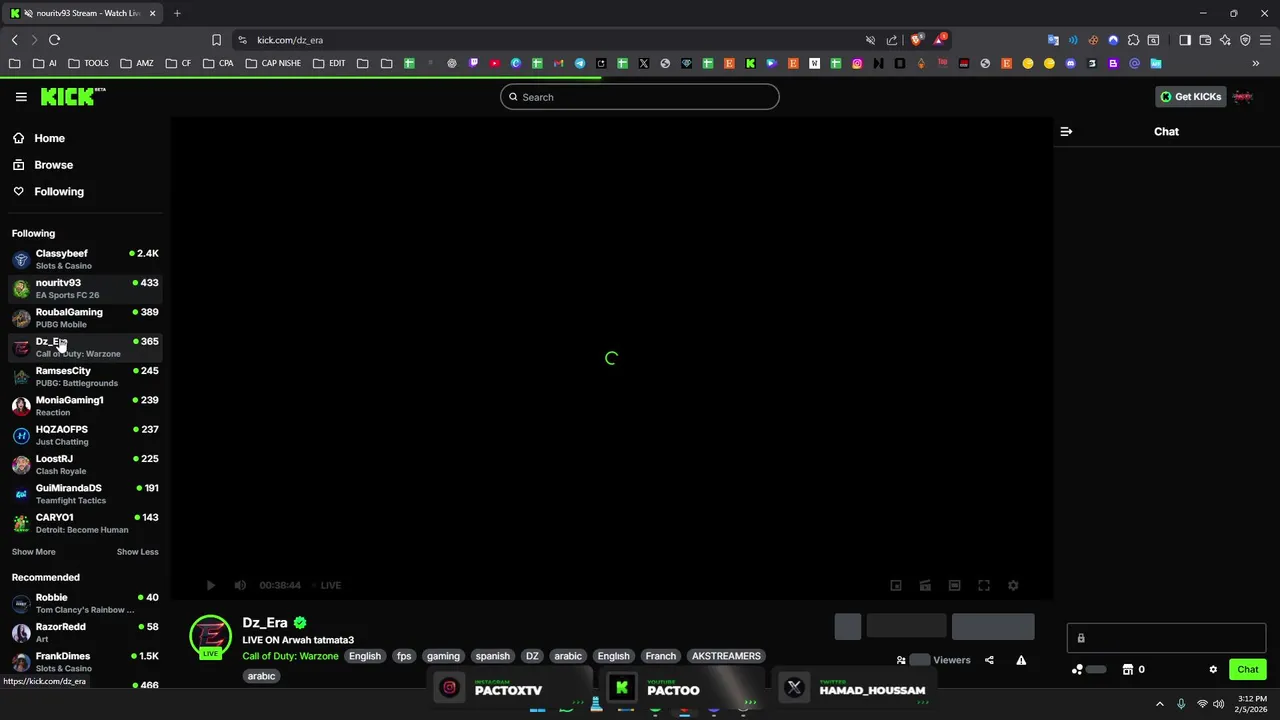Collapse the chat panel arrow icon
This screenshot has width=1280, height=720.
[x=1066, y=131]
